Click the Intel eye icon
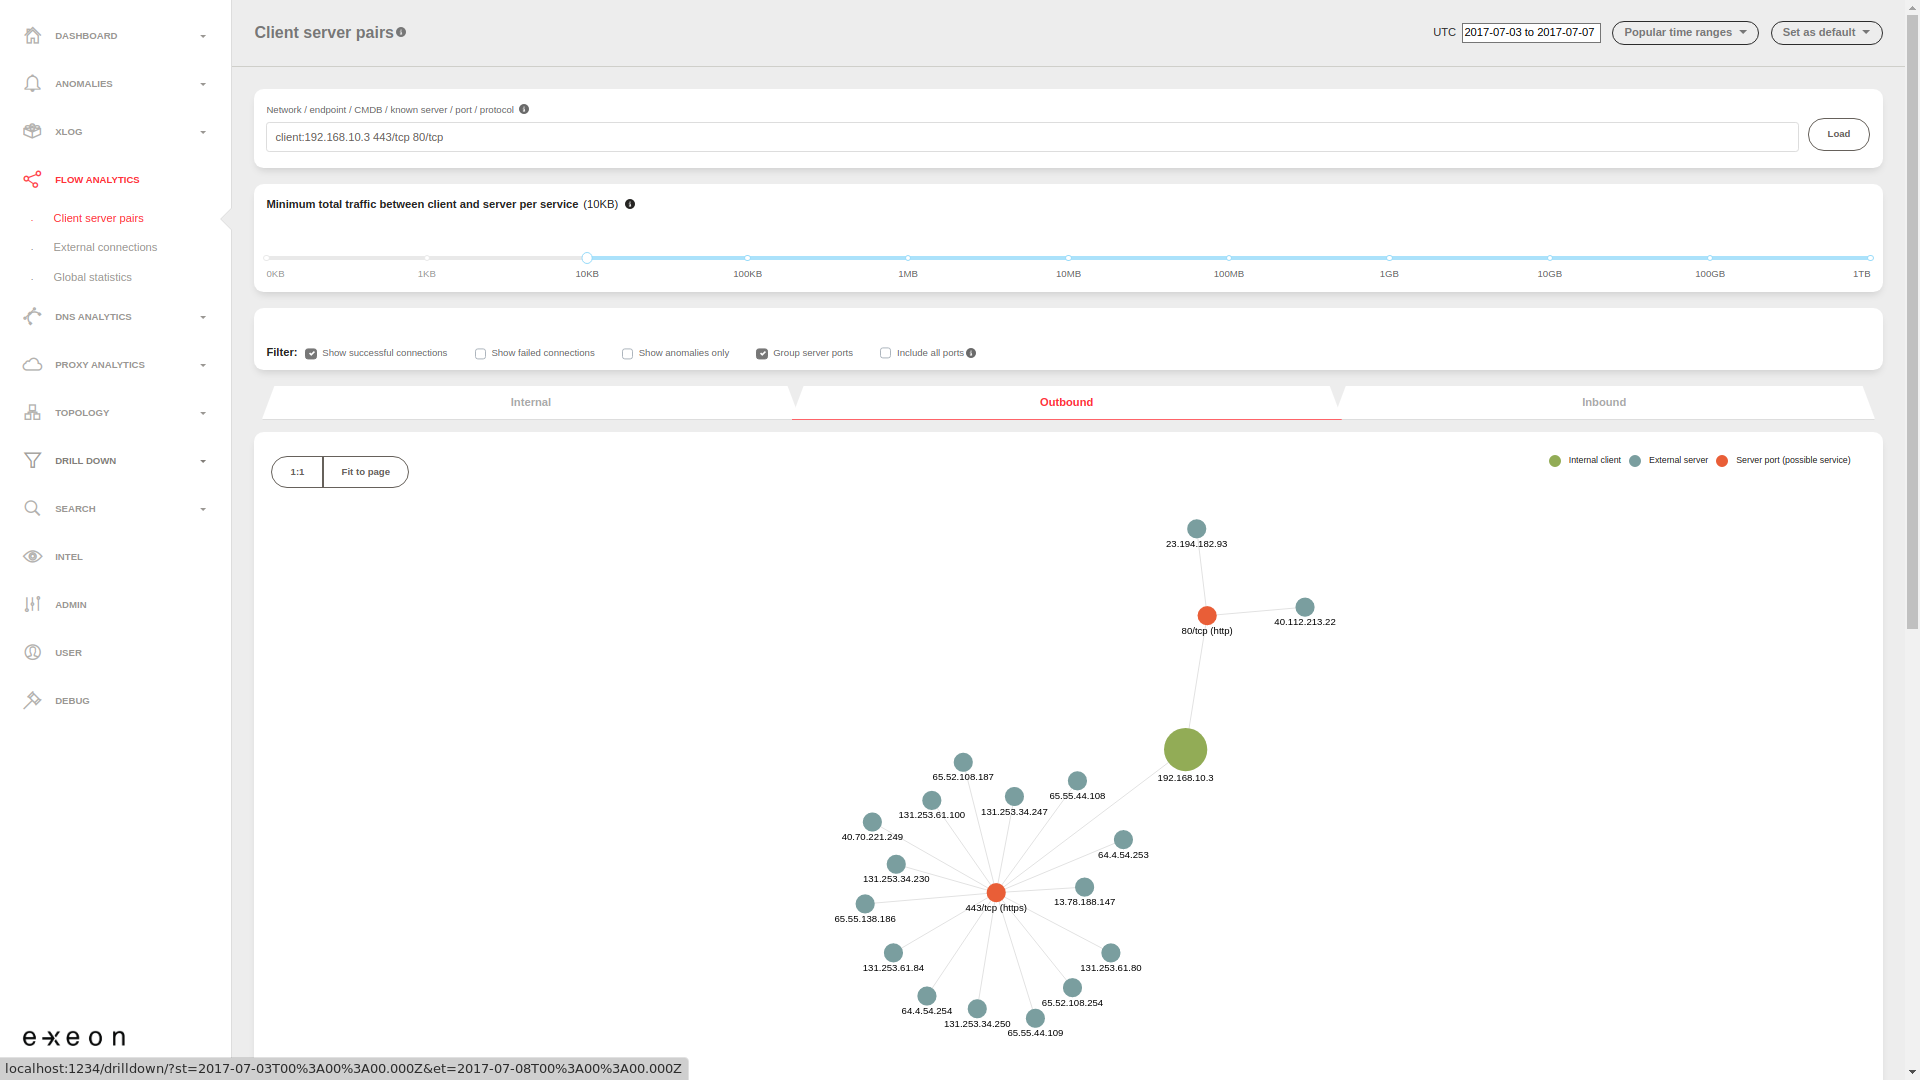This screenshot has height=1080, width=1920. pos(32,557)
